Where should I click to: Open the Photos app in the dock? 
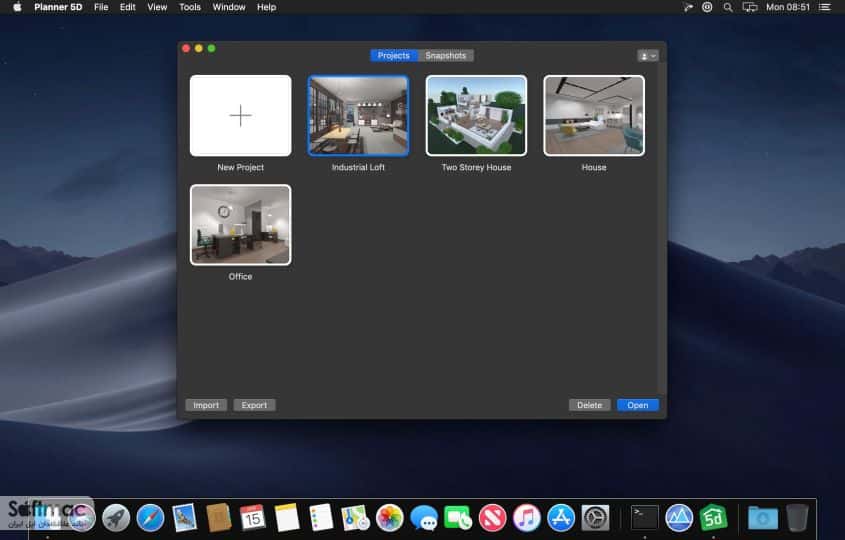pyautogui.click(x=390, y=518)
